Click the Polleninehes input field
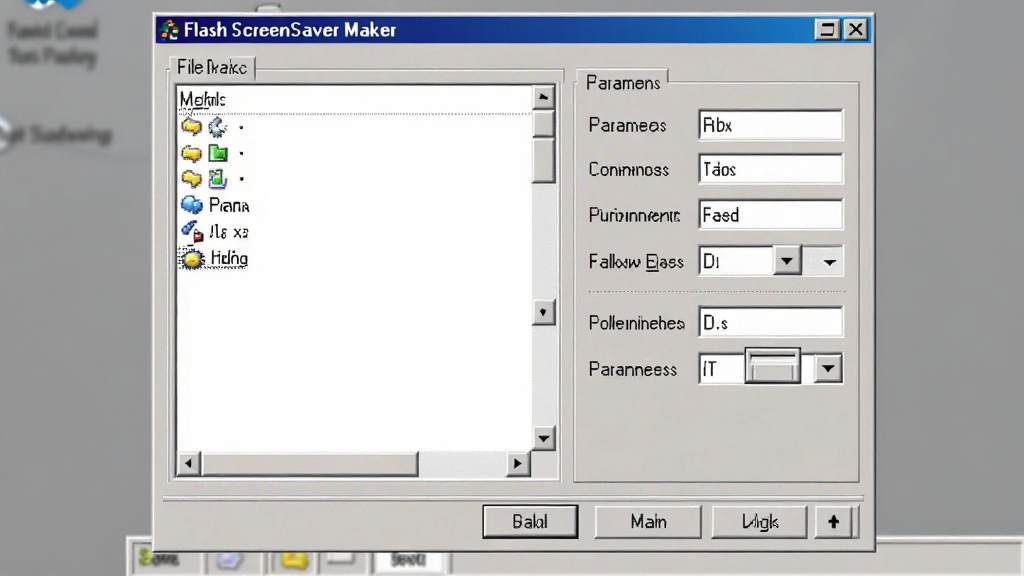Viewport: 1024px width, 576px height. 771,323
